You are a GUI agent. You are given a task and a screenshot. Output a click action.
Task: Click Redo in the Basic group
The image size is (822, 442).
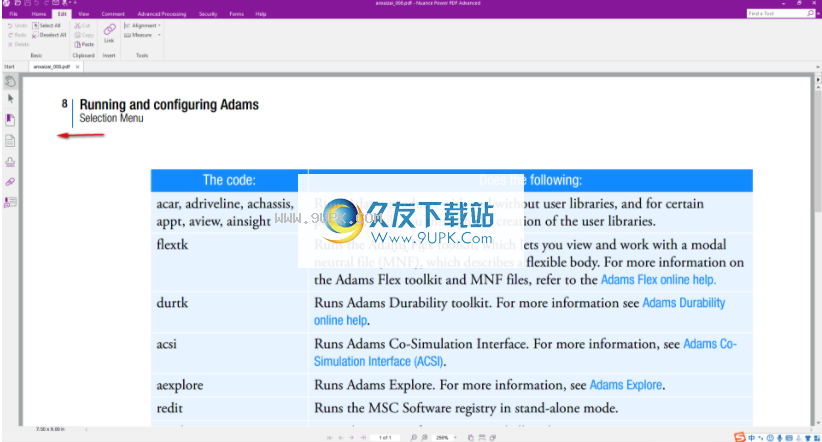click(x=17, y=35)
